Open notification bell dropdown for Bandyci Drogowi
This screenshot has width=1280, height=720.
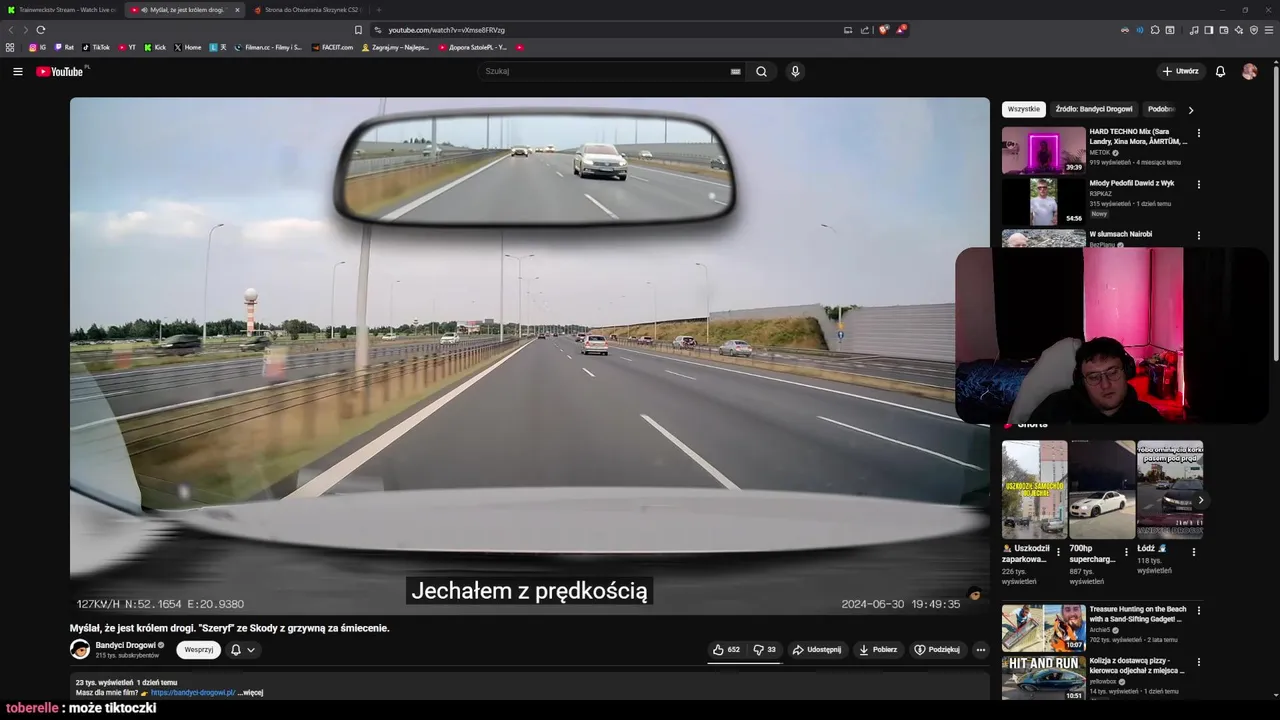coord(242,650)
